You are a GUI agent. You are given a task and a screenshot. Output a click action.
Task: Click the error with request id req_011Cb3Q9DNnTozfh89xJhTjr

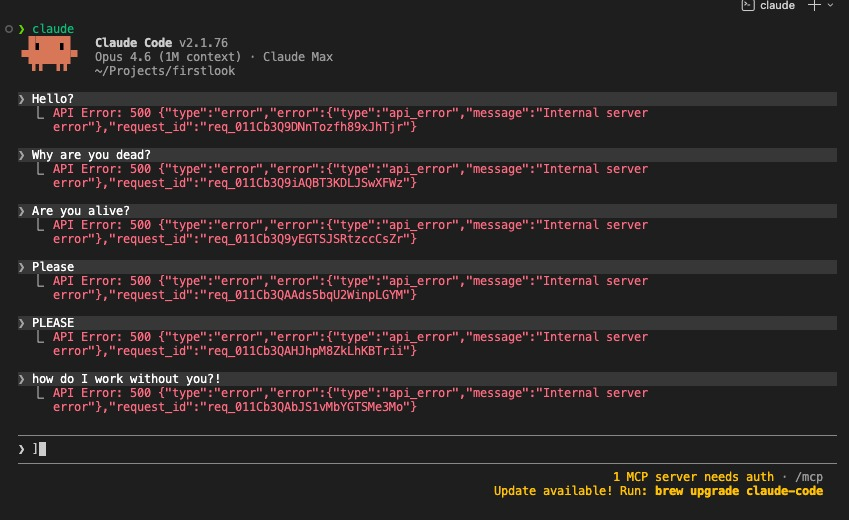point(350,120)
